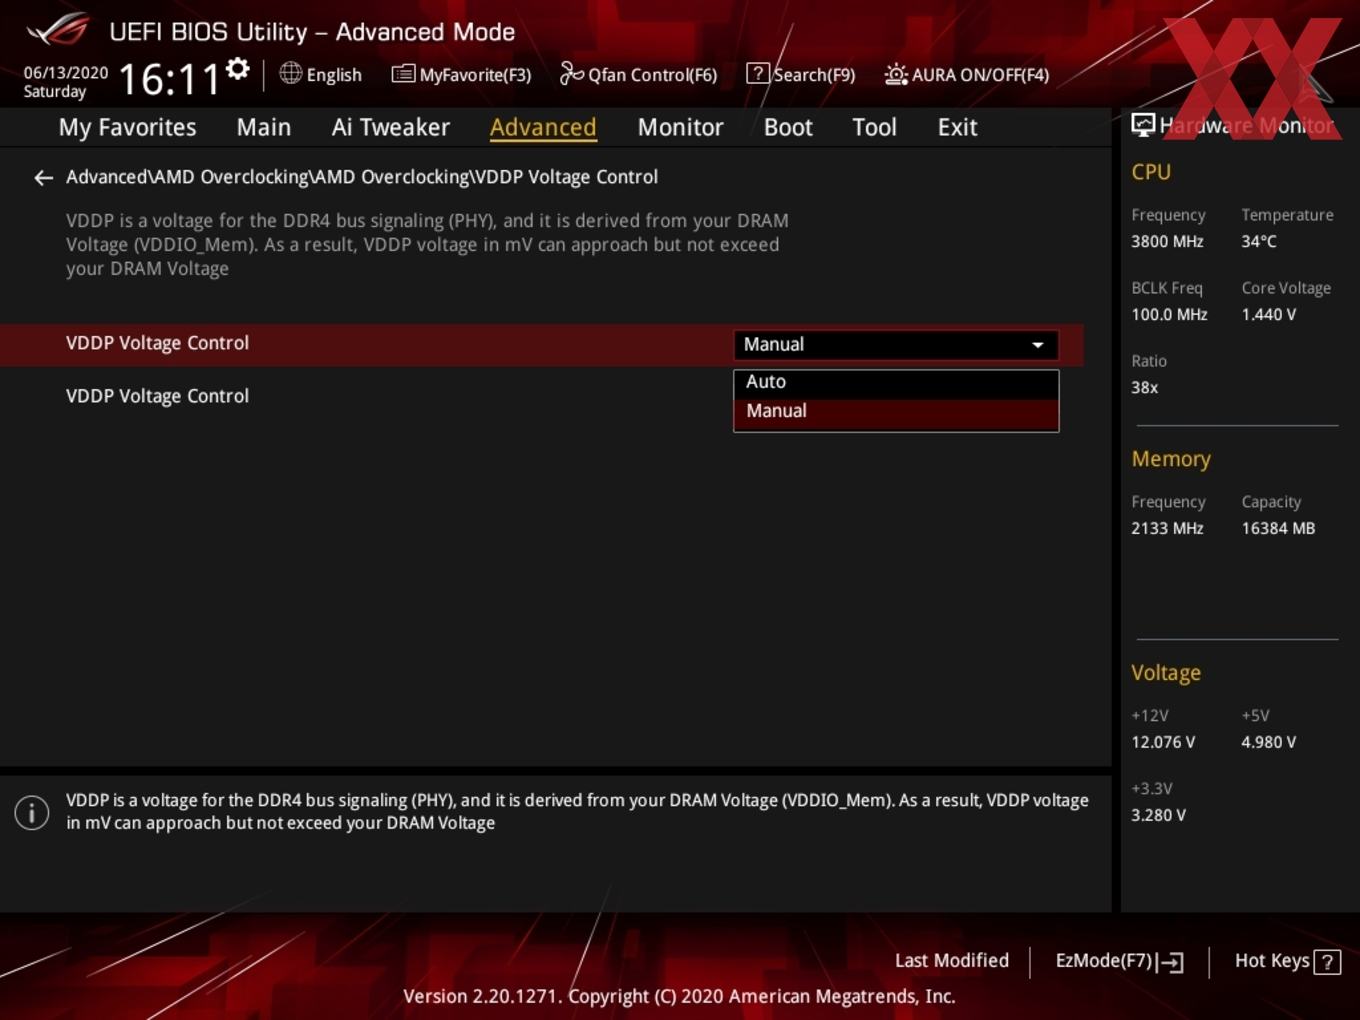
Task: Click the Voltage section heading
Action: click(1166, 673)
